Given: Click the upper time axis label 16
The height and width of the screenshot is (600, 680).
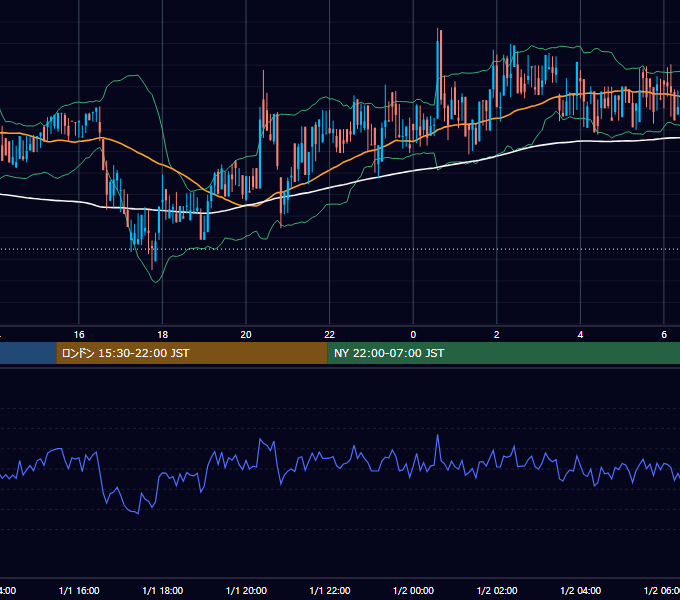Looking at the screenshot, I should click(x=79, y=335).
